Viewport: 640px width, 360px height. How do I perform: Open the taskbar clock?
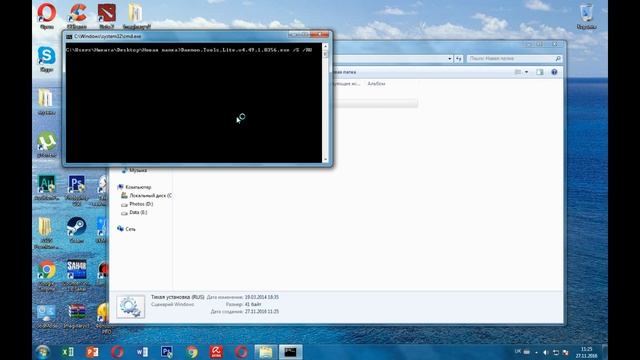586,352
